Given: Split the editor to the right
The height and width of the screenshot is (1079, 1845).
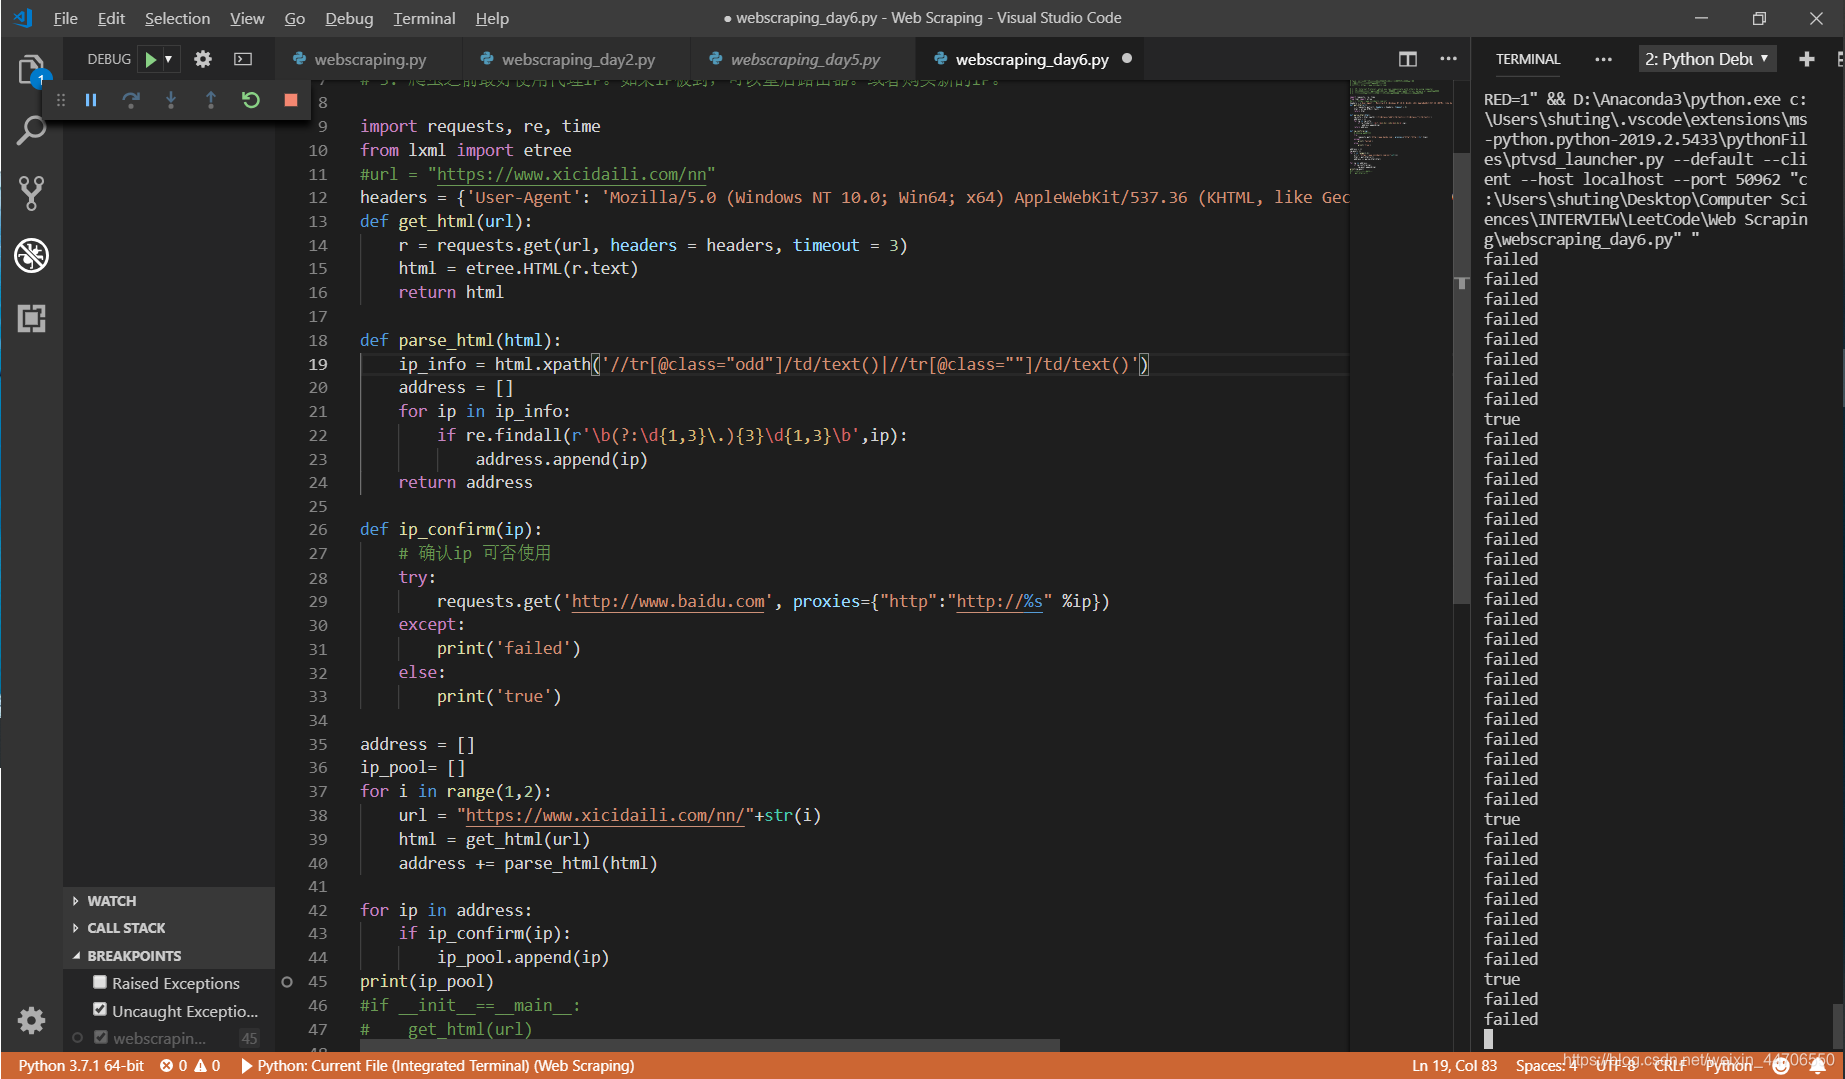Looking at the screenshot, I should tap(1408, 59).
